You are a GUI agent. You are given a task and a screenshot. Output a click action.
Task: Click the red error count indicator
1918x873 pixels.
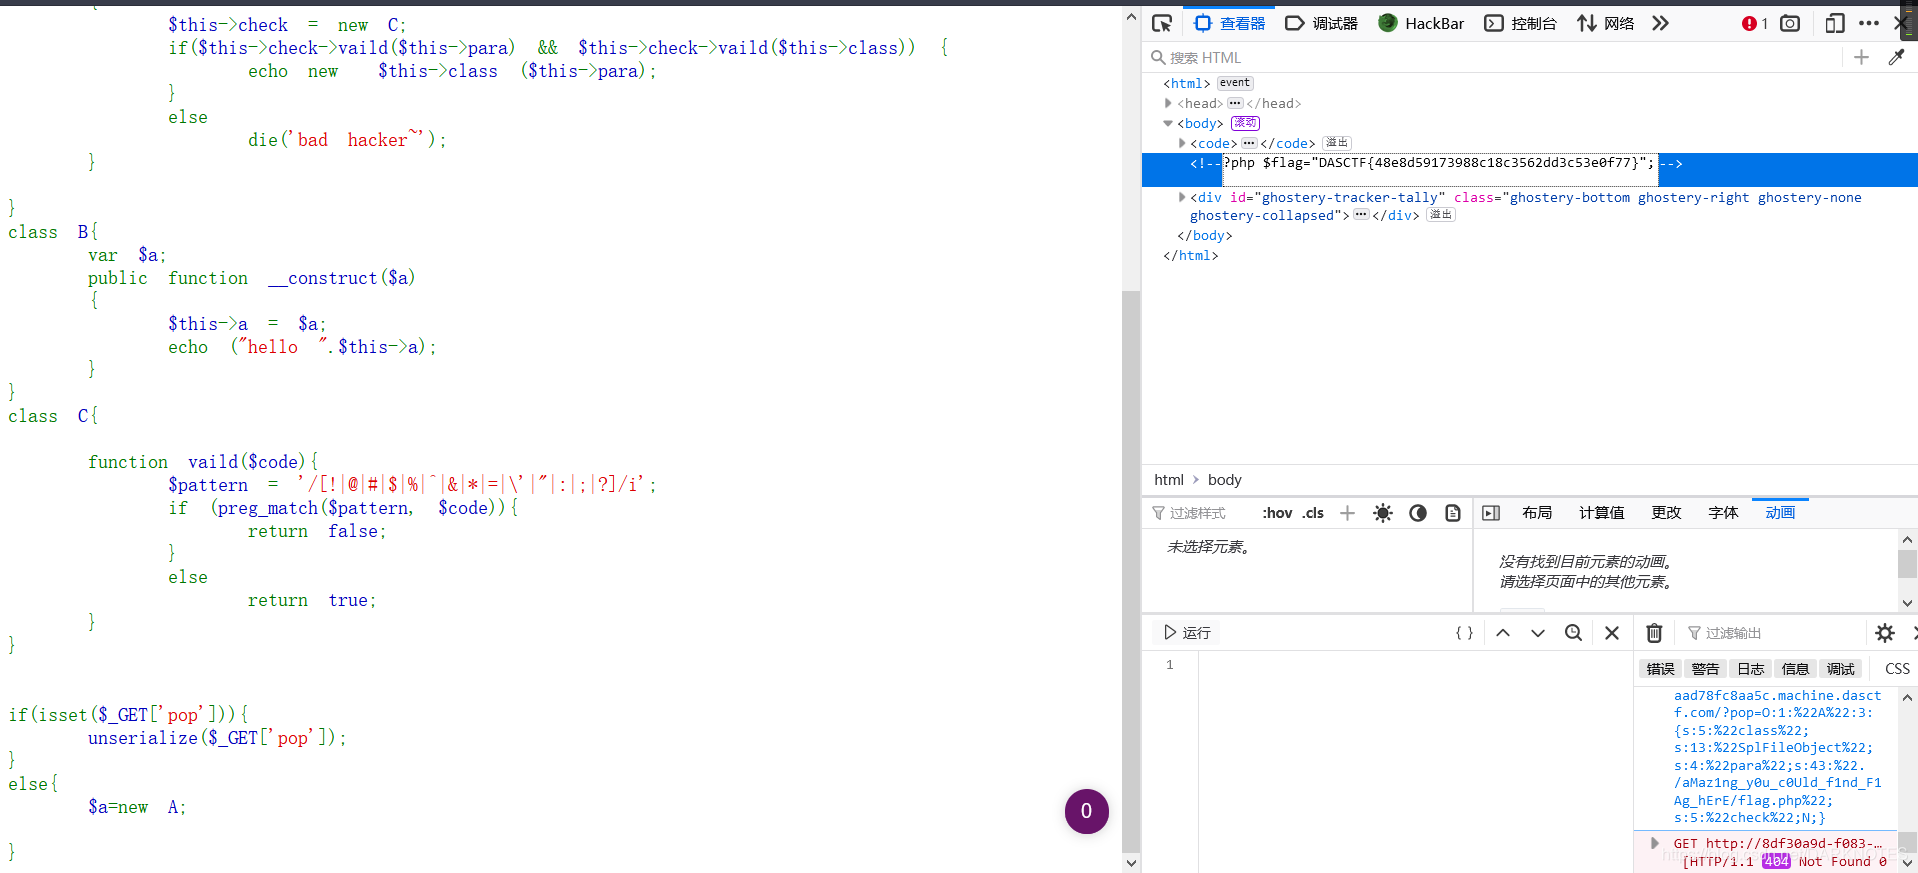coord(1755,23)
